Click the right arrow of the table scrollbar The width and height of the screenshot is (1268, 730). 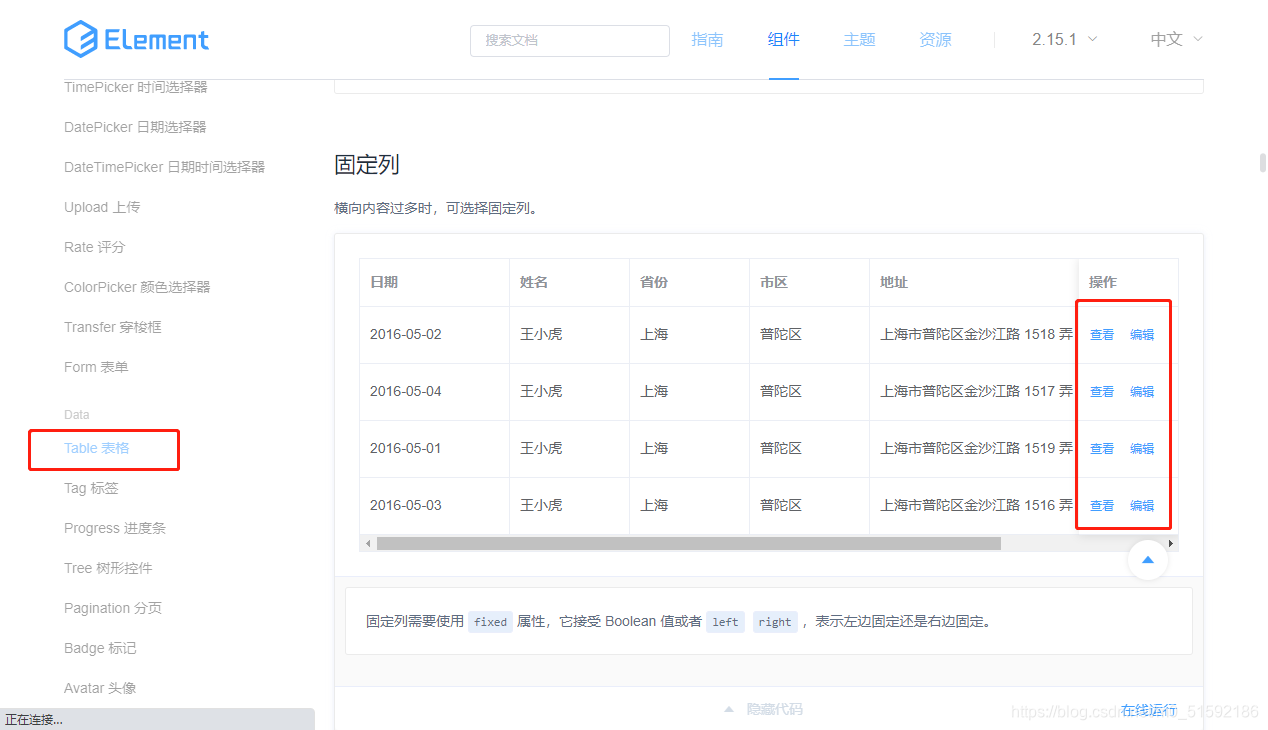[x=1170, y=543]
